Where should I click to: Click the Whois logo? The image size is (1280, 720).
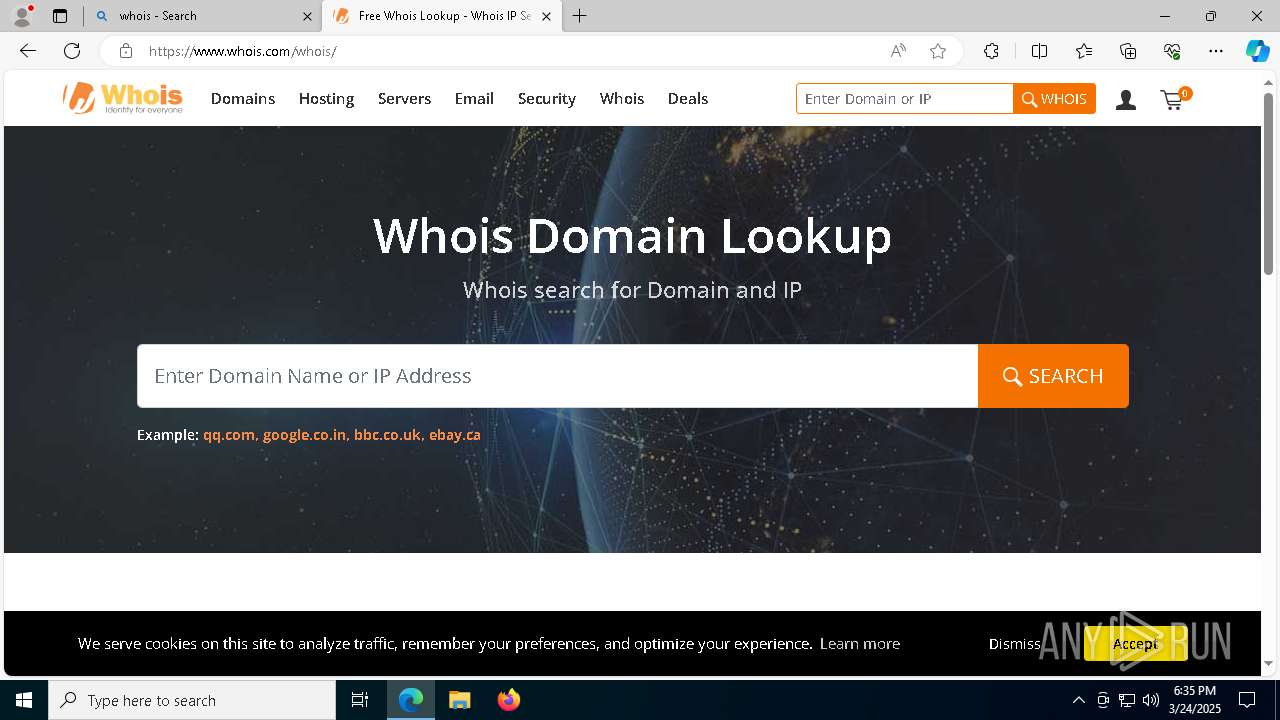pyautogui.click(x=122, y=98)
